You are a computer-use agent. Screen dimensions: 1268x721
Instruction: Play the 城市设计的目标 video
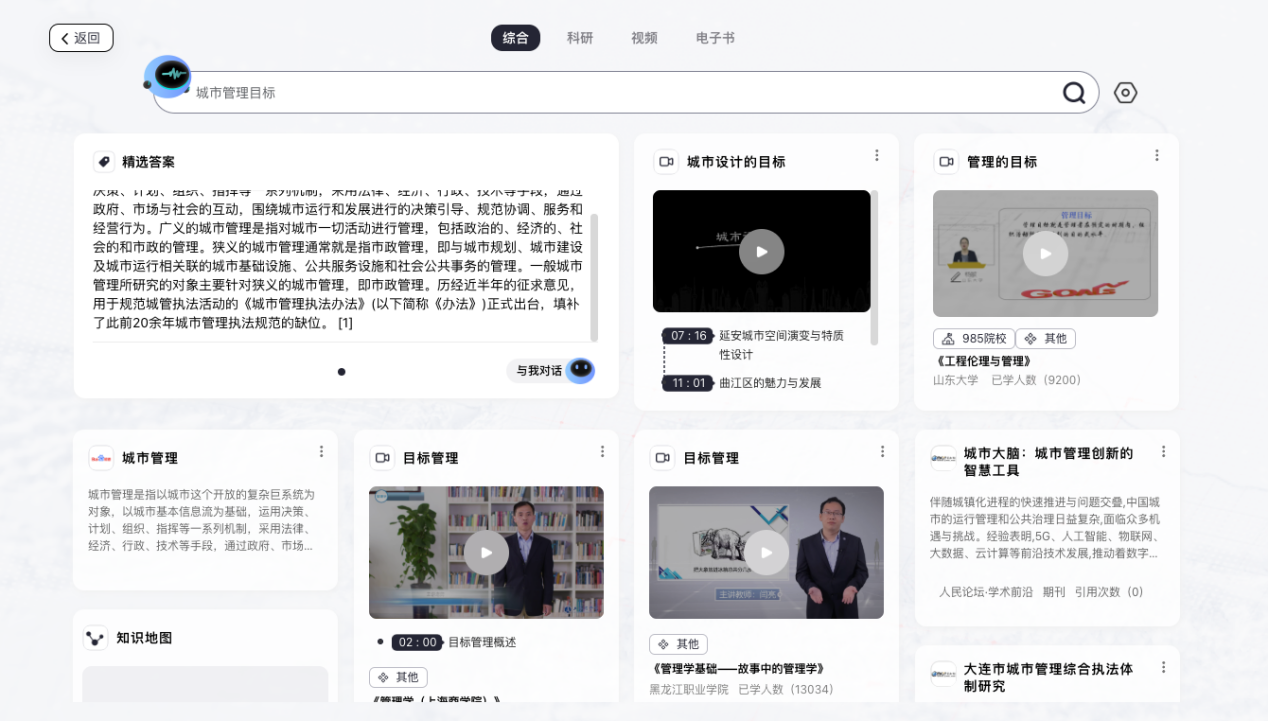761,251
